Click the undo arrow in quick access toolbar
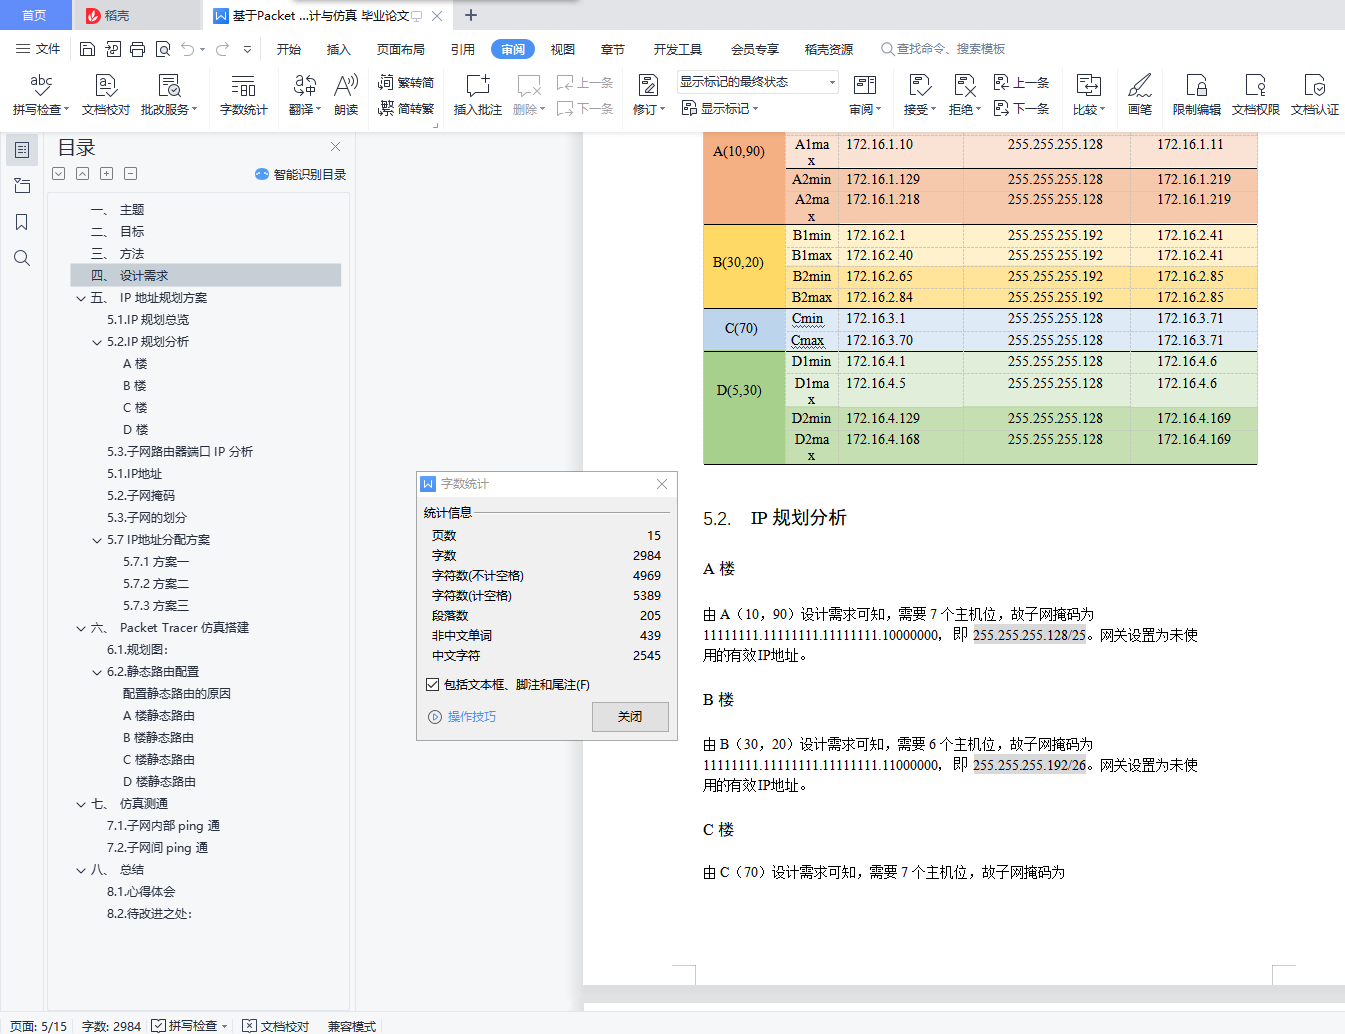1345x1034 pixels. [x=188, y=49]
